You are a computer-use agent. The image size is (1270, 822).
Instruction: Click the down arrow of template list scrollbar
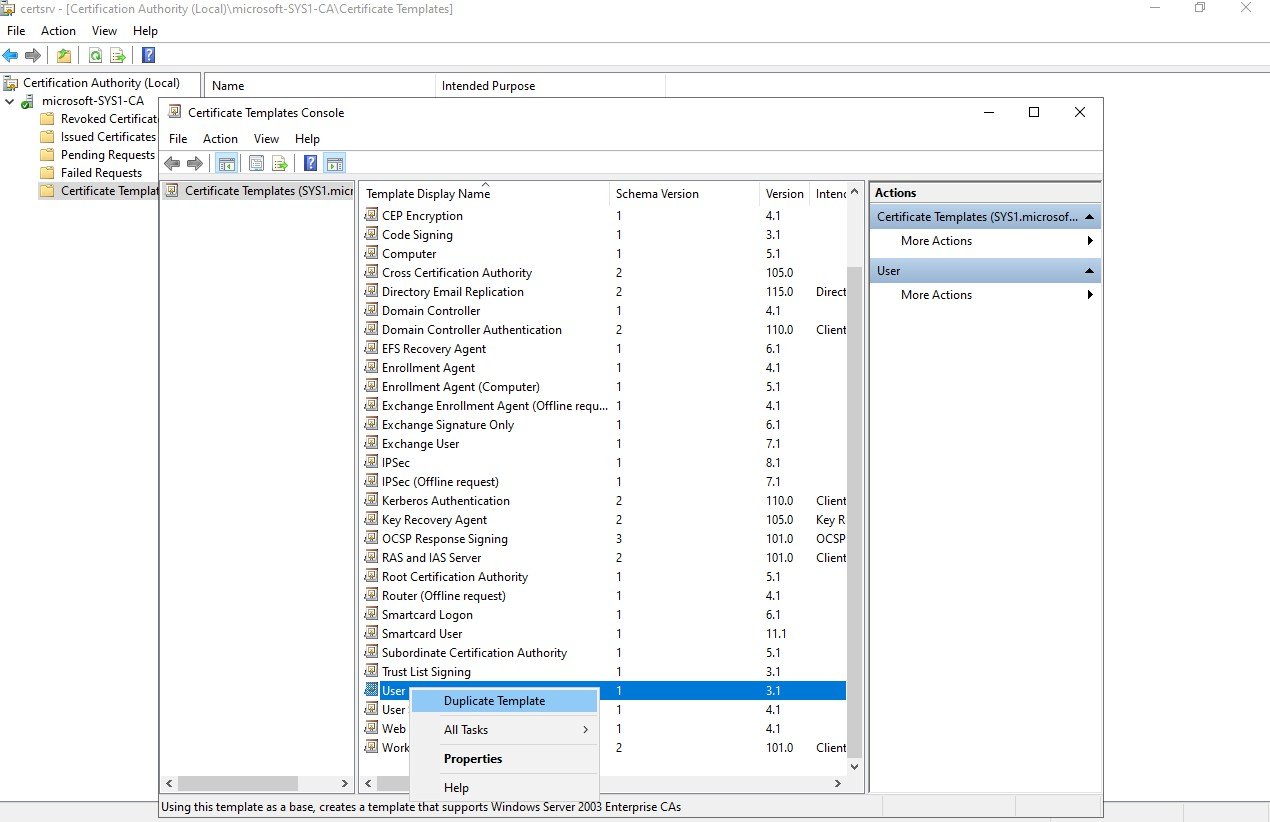854,767
